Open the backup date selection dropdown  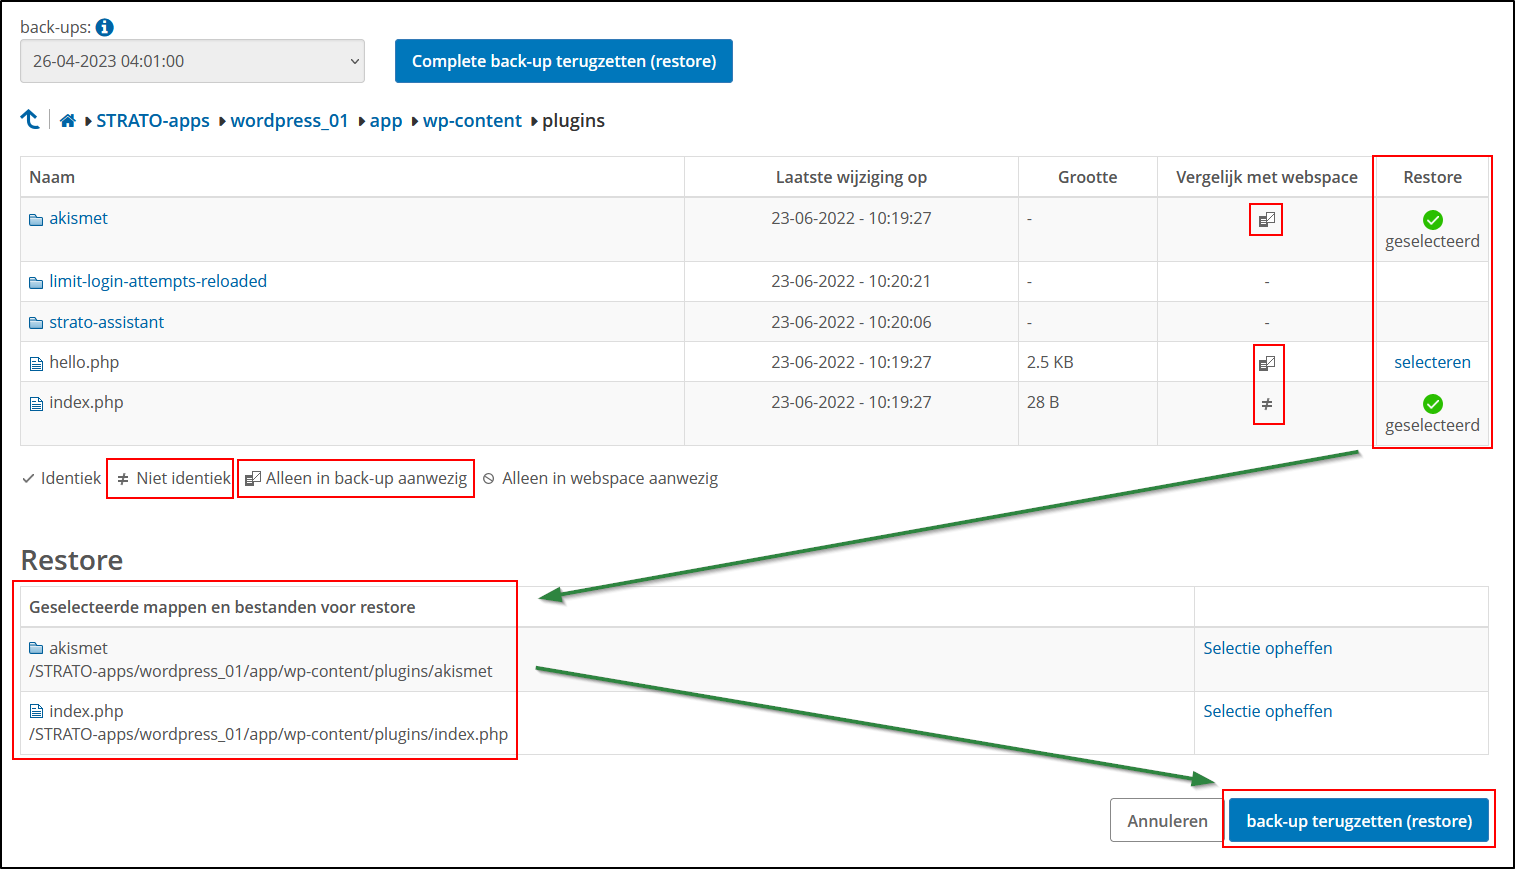(x=192, y=61)
